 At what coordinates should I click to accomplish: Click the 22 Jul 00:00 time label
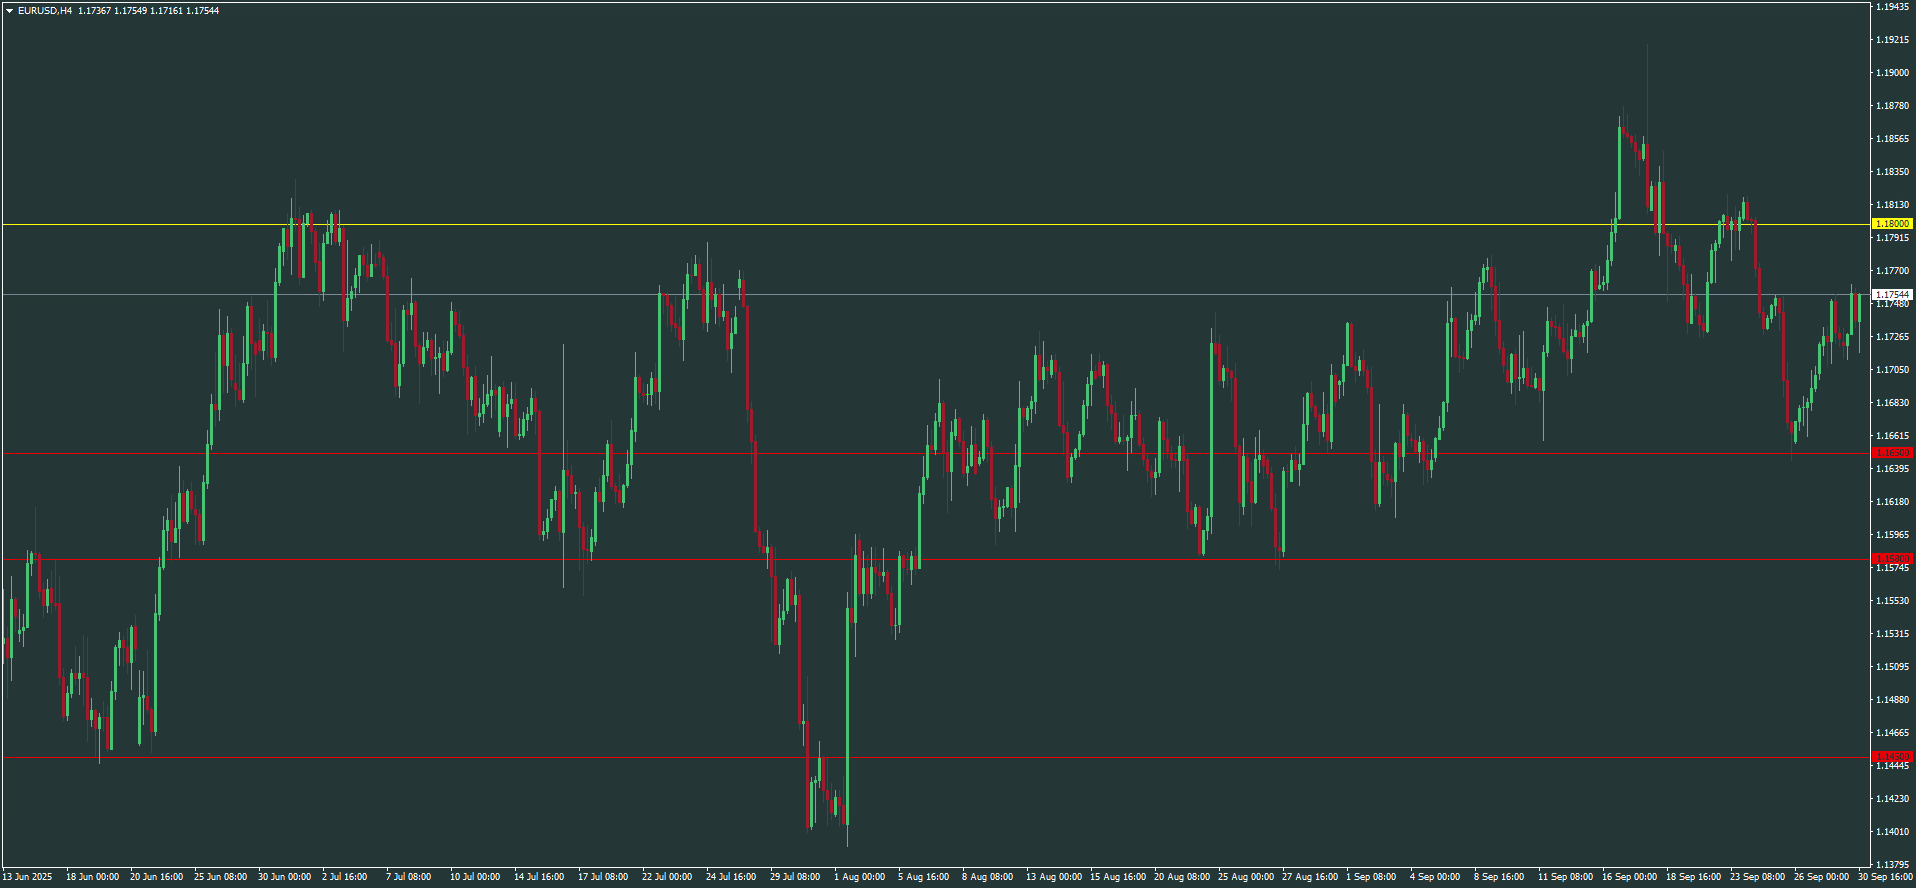pos(667,877)
